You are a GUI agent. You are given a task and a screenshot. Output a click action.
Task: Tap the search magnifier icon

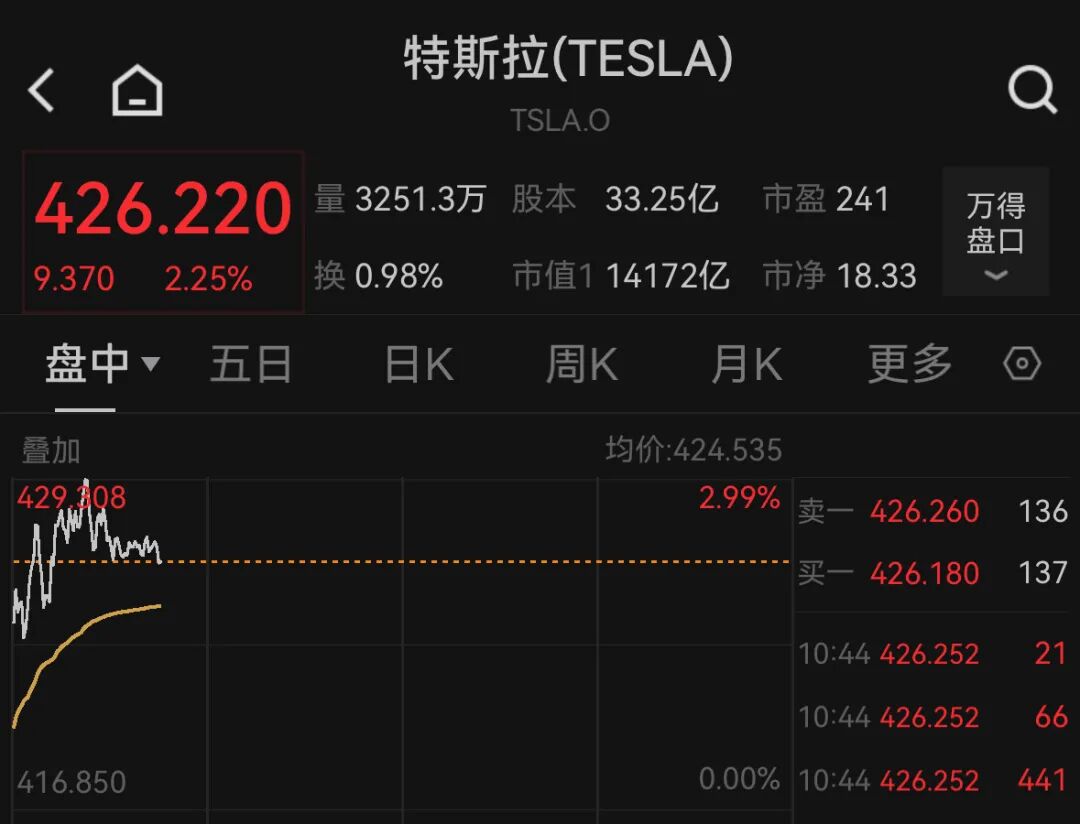coord(1032,91)
